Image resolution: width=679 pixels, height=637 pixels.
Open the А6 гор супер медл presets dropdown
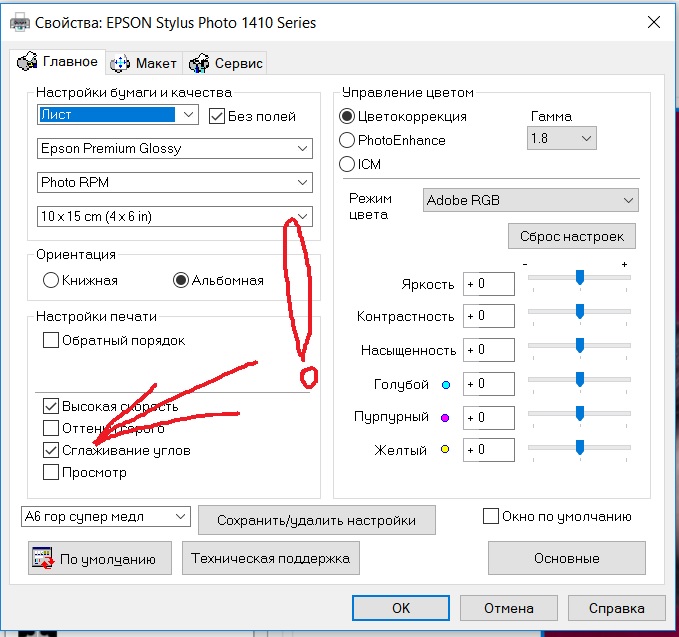106,517
